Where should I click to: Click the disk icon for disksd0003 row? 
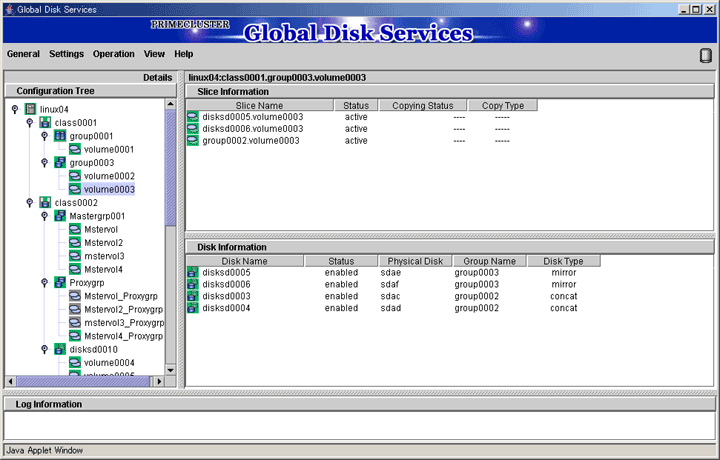193,296
